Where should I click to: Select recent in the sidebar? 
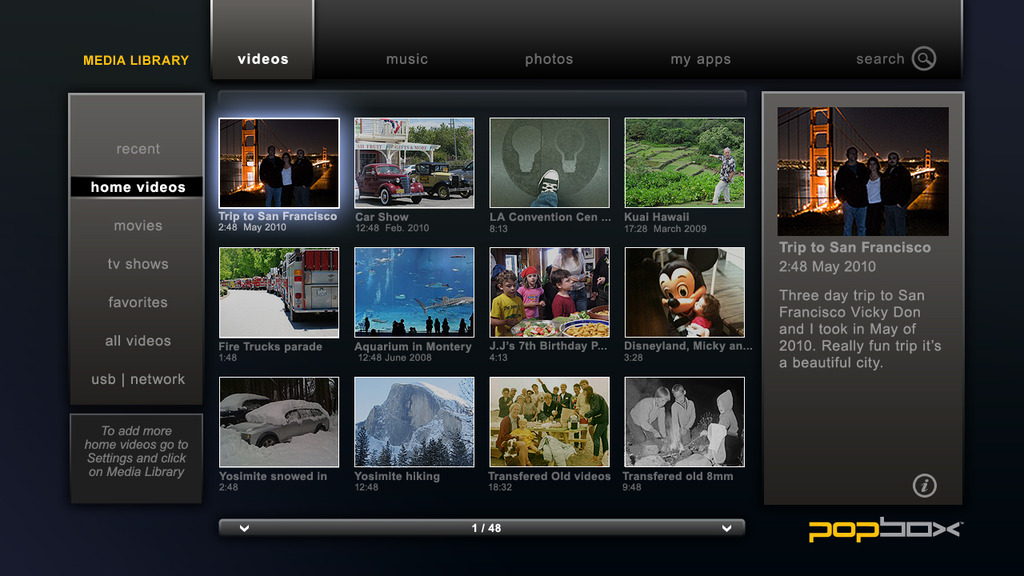pos(138,149)
